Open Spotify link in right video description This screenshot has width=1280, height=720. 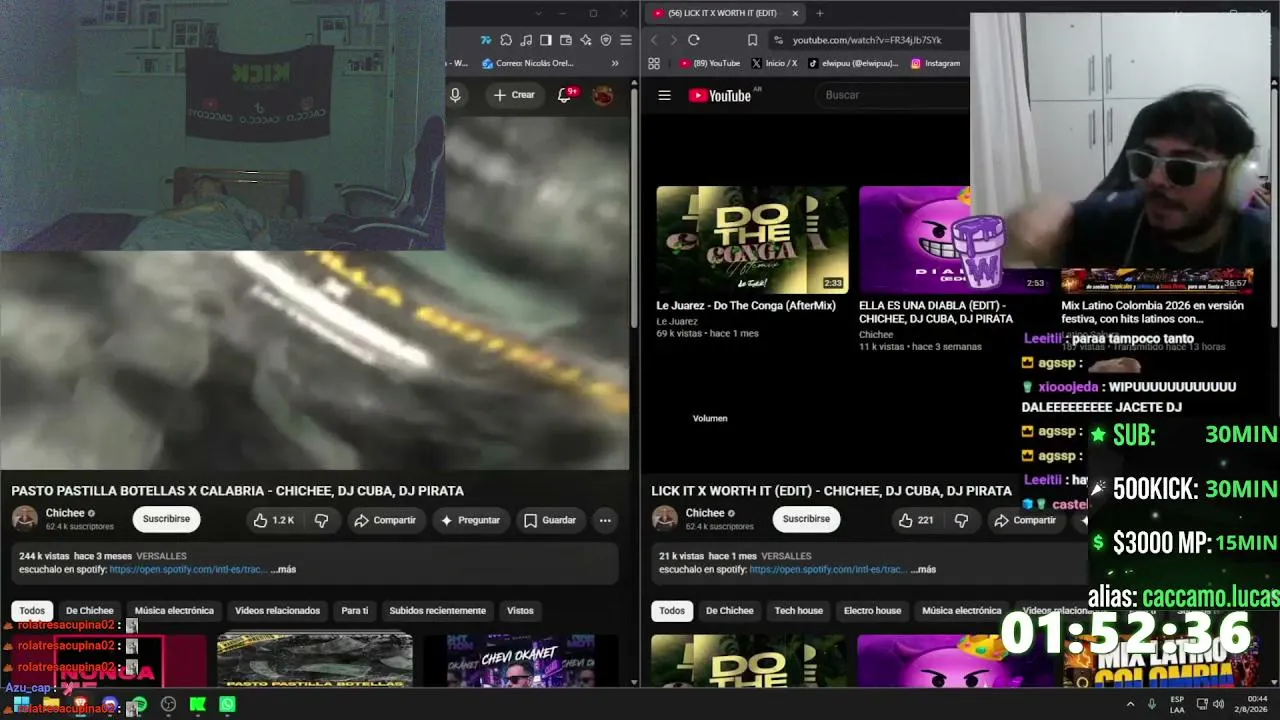pos(827,569)
